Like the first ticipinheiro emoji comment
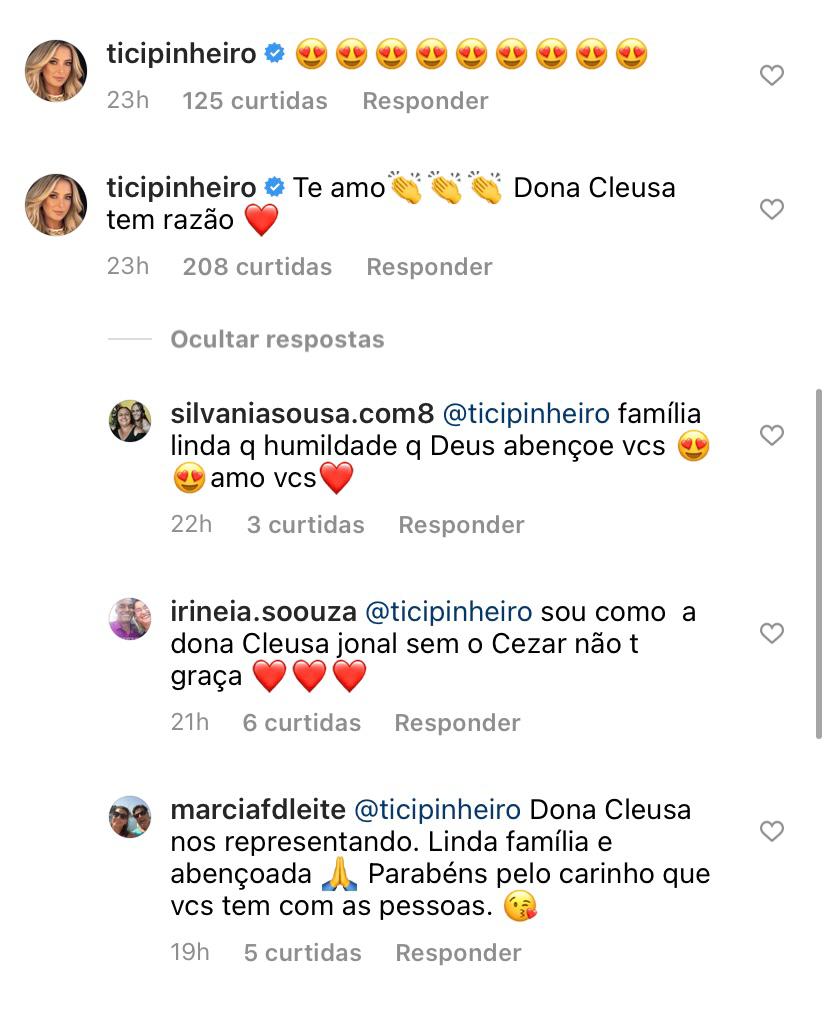Viewport: 828px width, 1018px height. pos(772,75)
